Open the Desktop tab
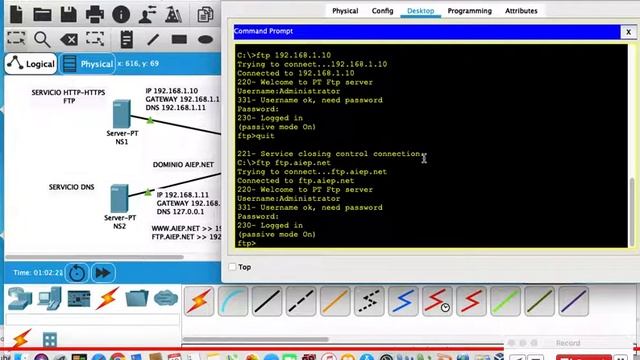640x360 pixels. 420,11
